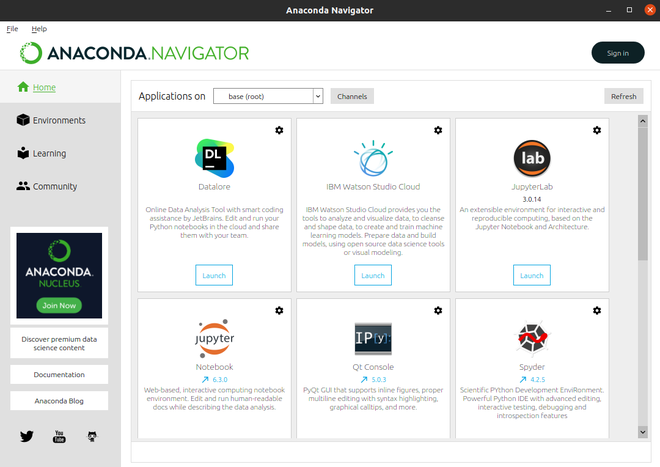Screen dimensions: 660x467
Task: Click the Anaconda Navigator logo ring
Action: 31,53
